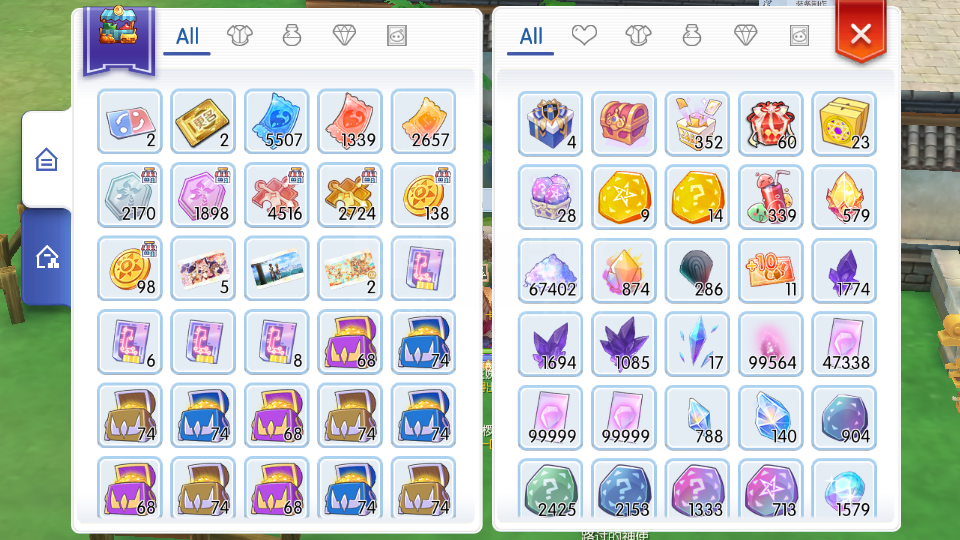Select the heart favorites tab in right panel
The height and width of the screenshot is (540, 960).
tap(584, 36)
